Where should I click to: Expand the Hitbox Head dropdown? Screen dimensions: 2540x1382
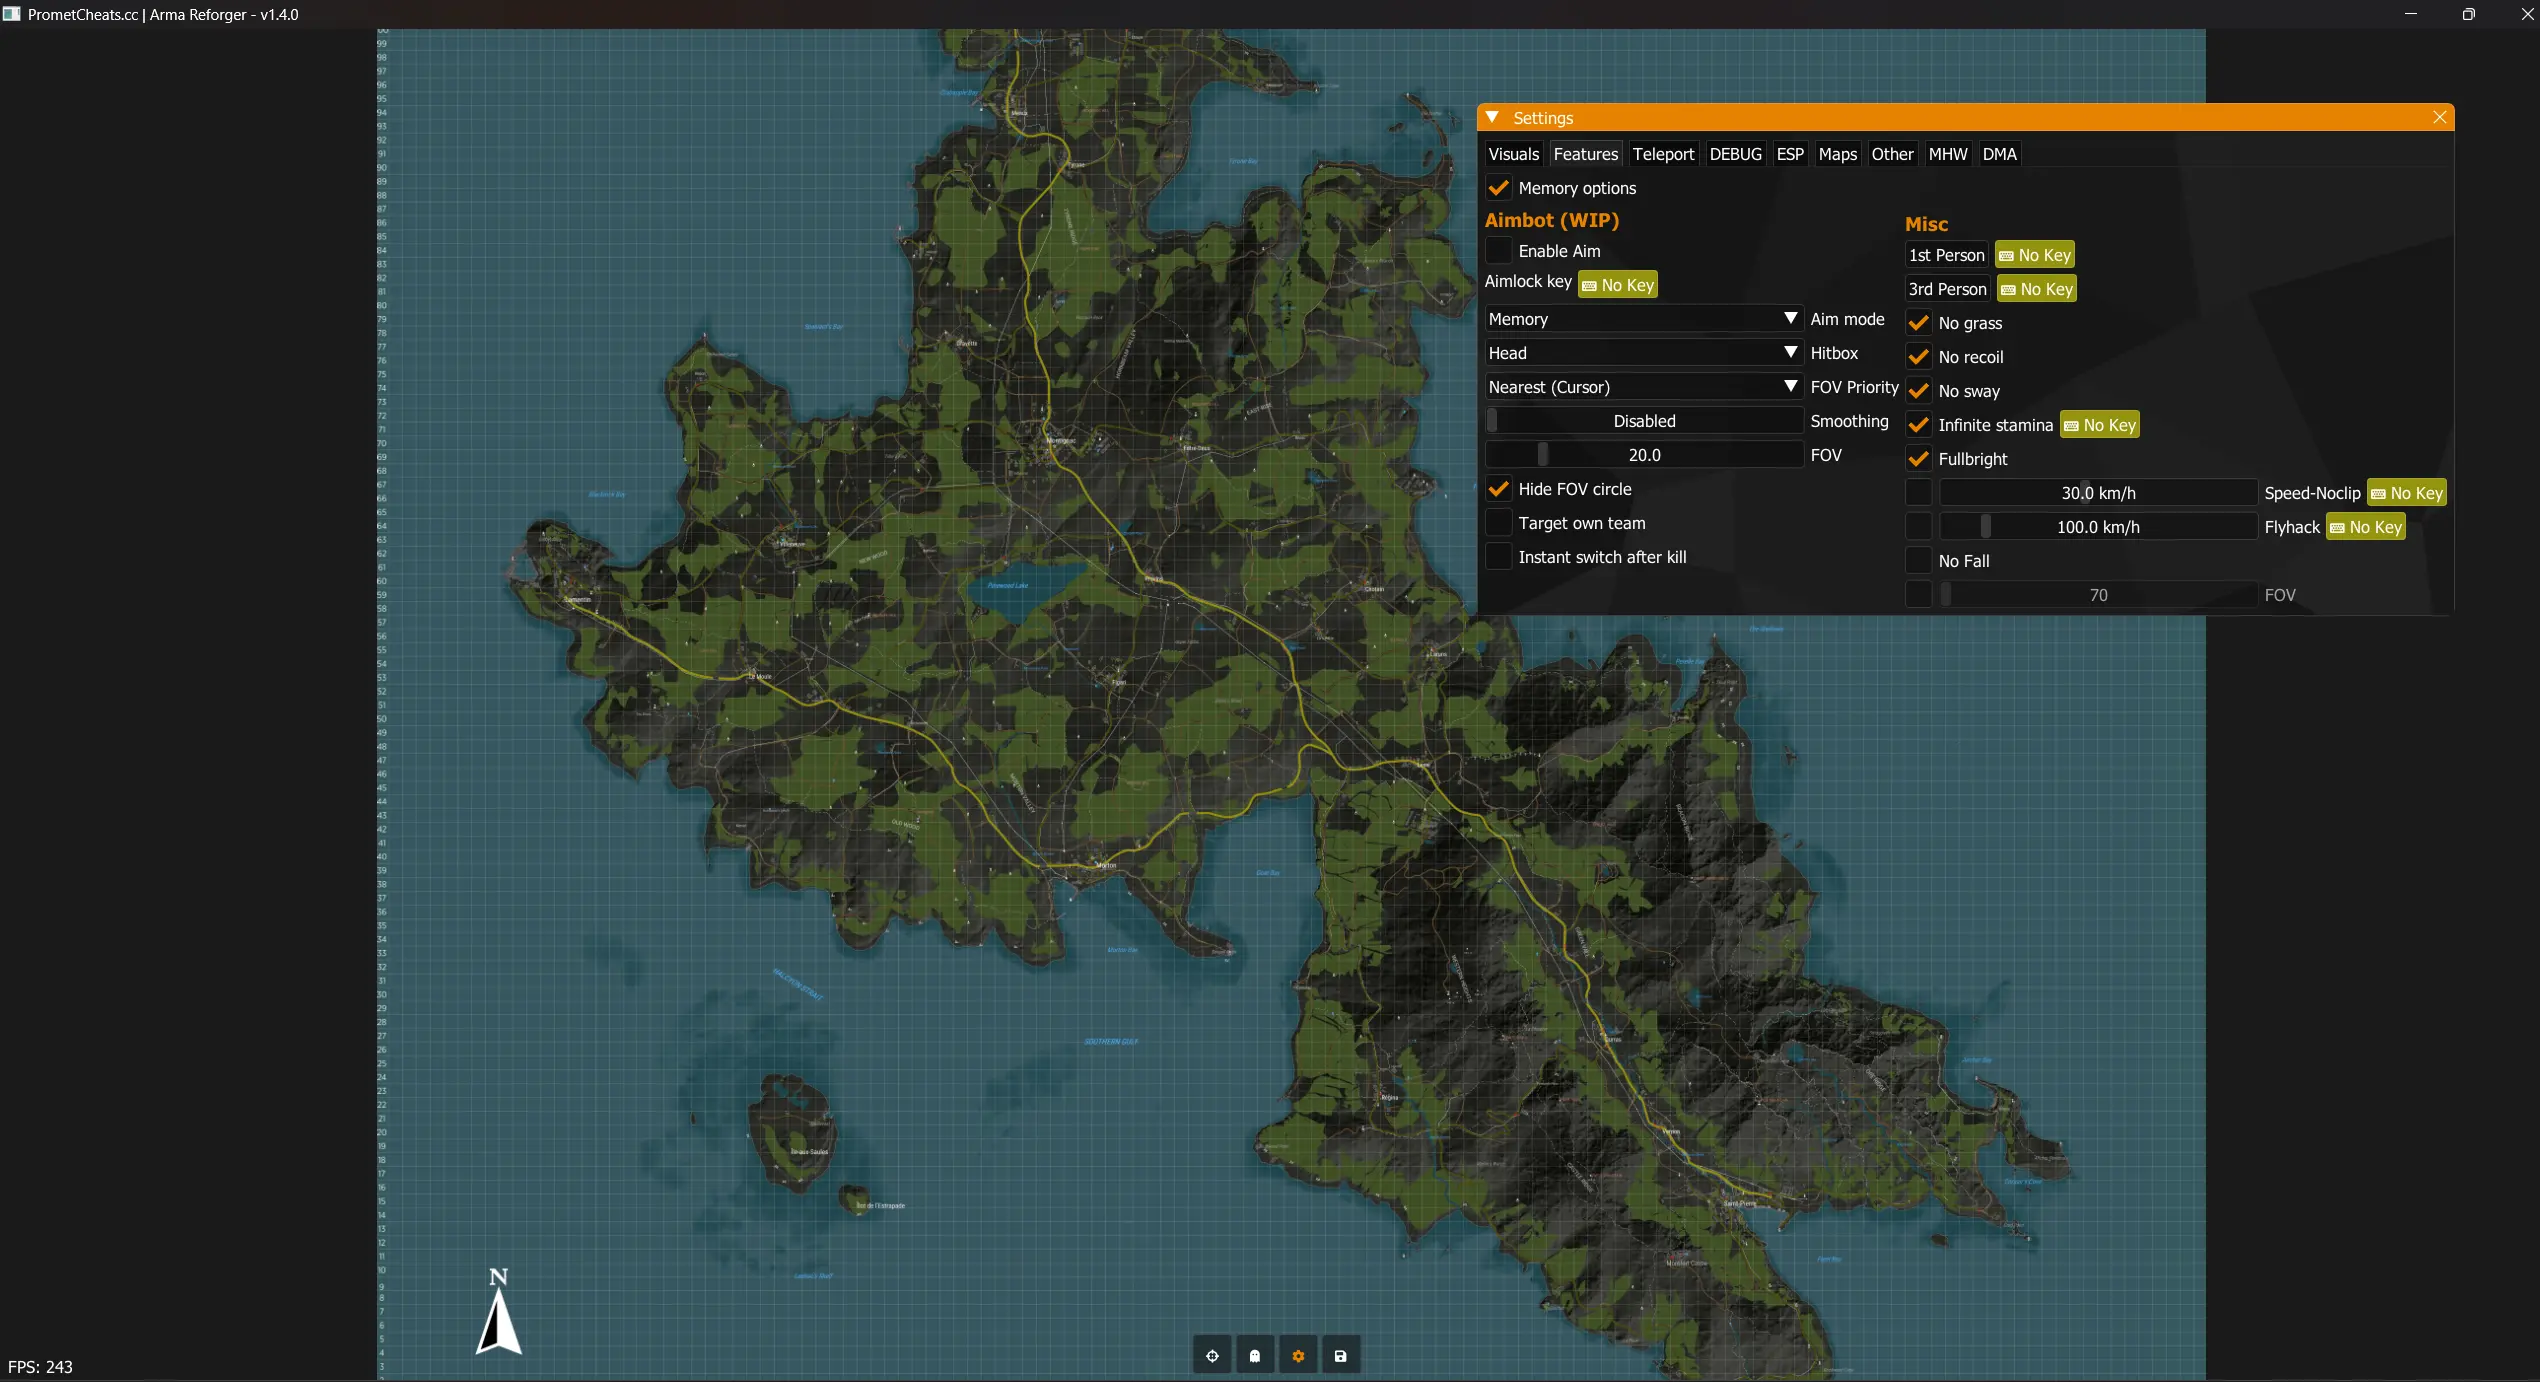pos(1643,353)
